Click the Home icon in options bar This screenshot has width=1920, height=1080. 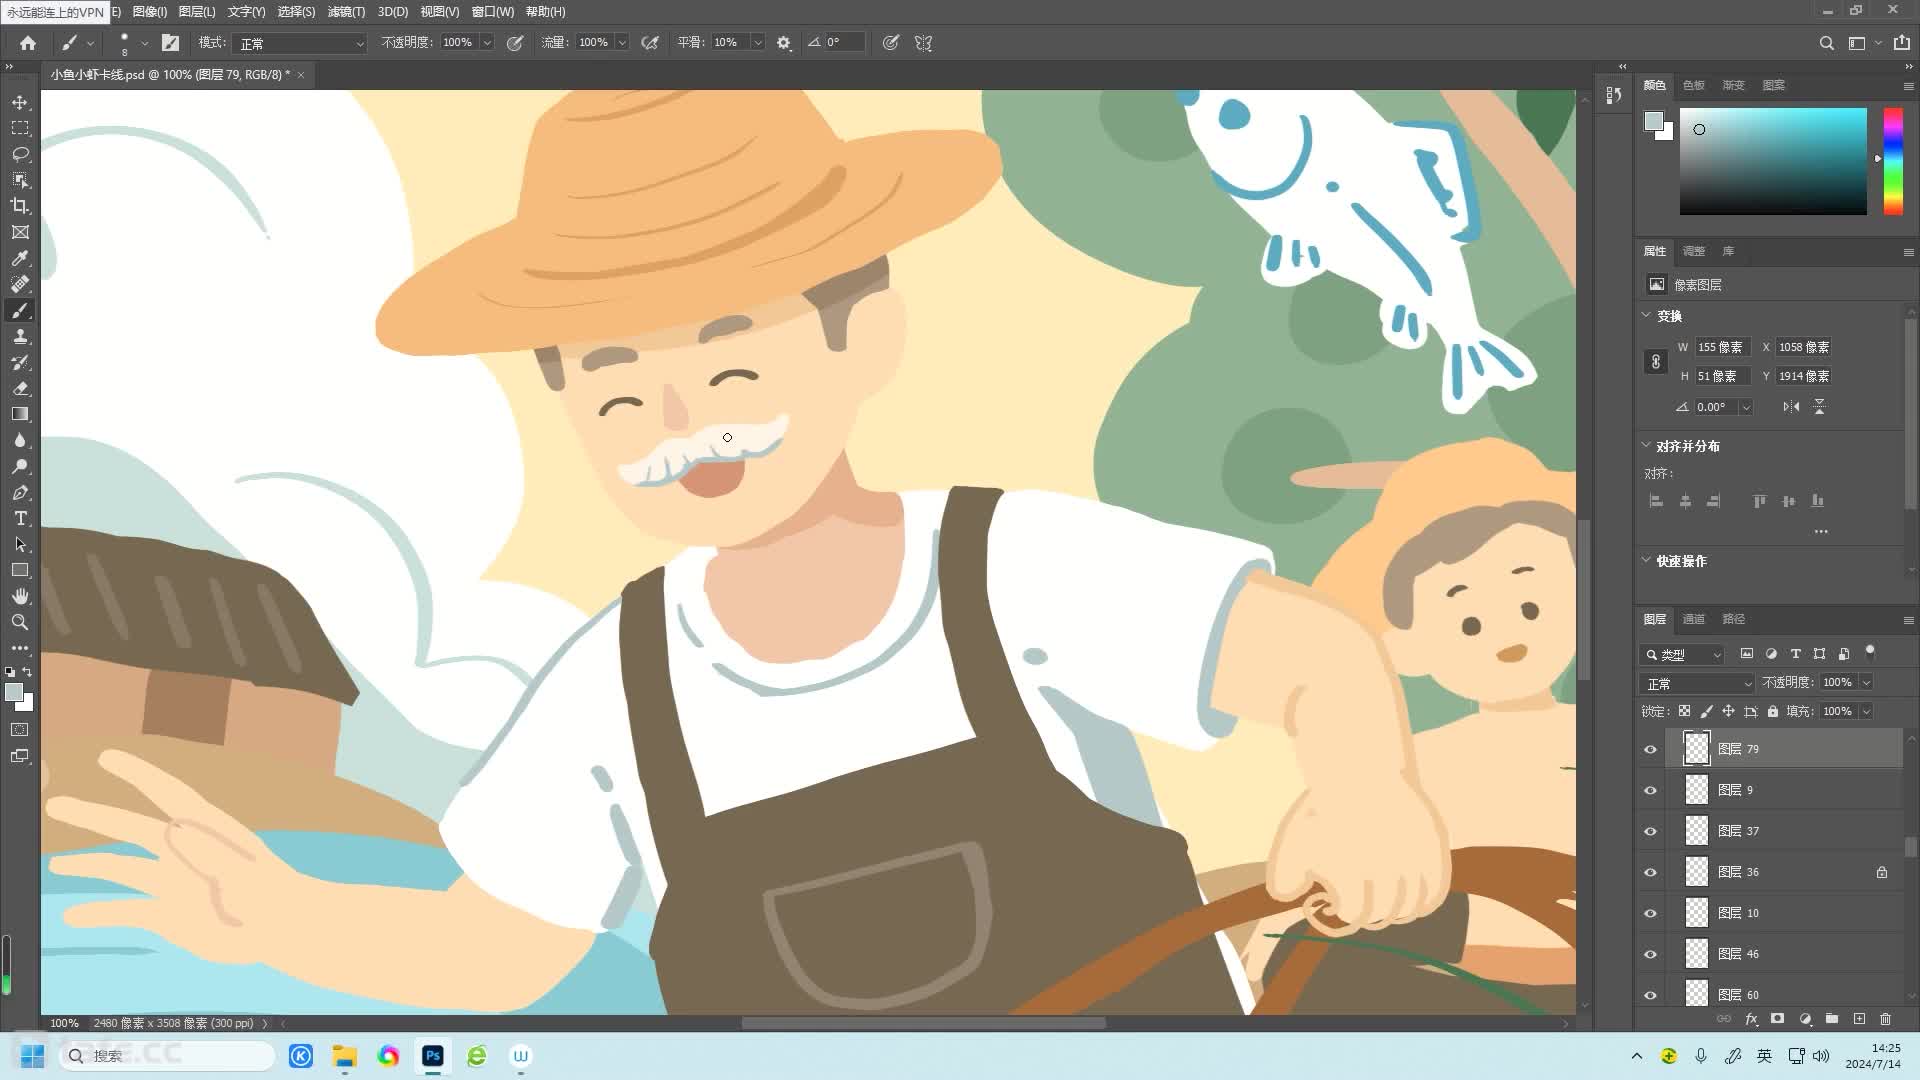[28, 43]
